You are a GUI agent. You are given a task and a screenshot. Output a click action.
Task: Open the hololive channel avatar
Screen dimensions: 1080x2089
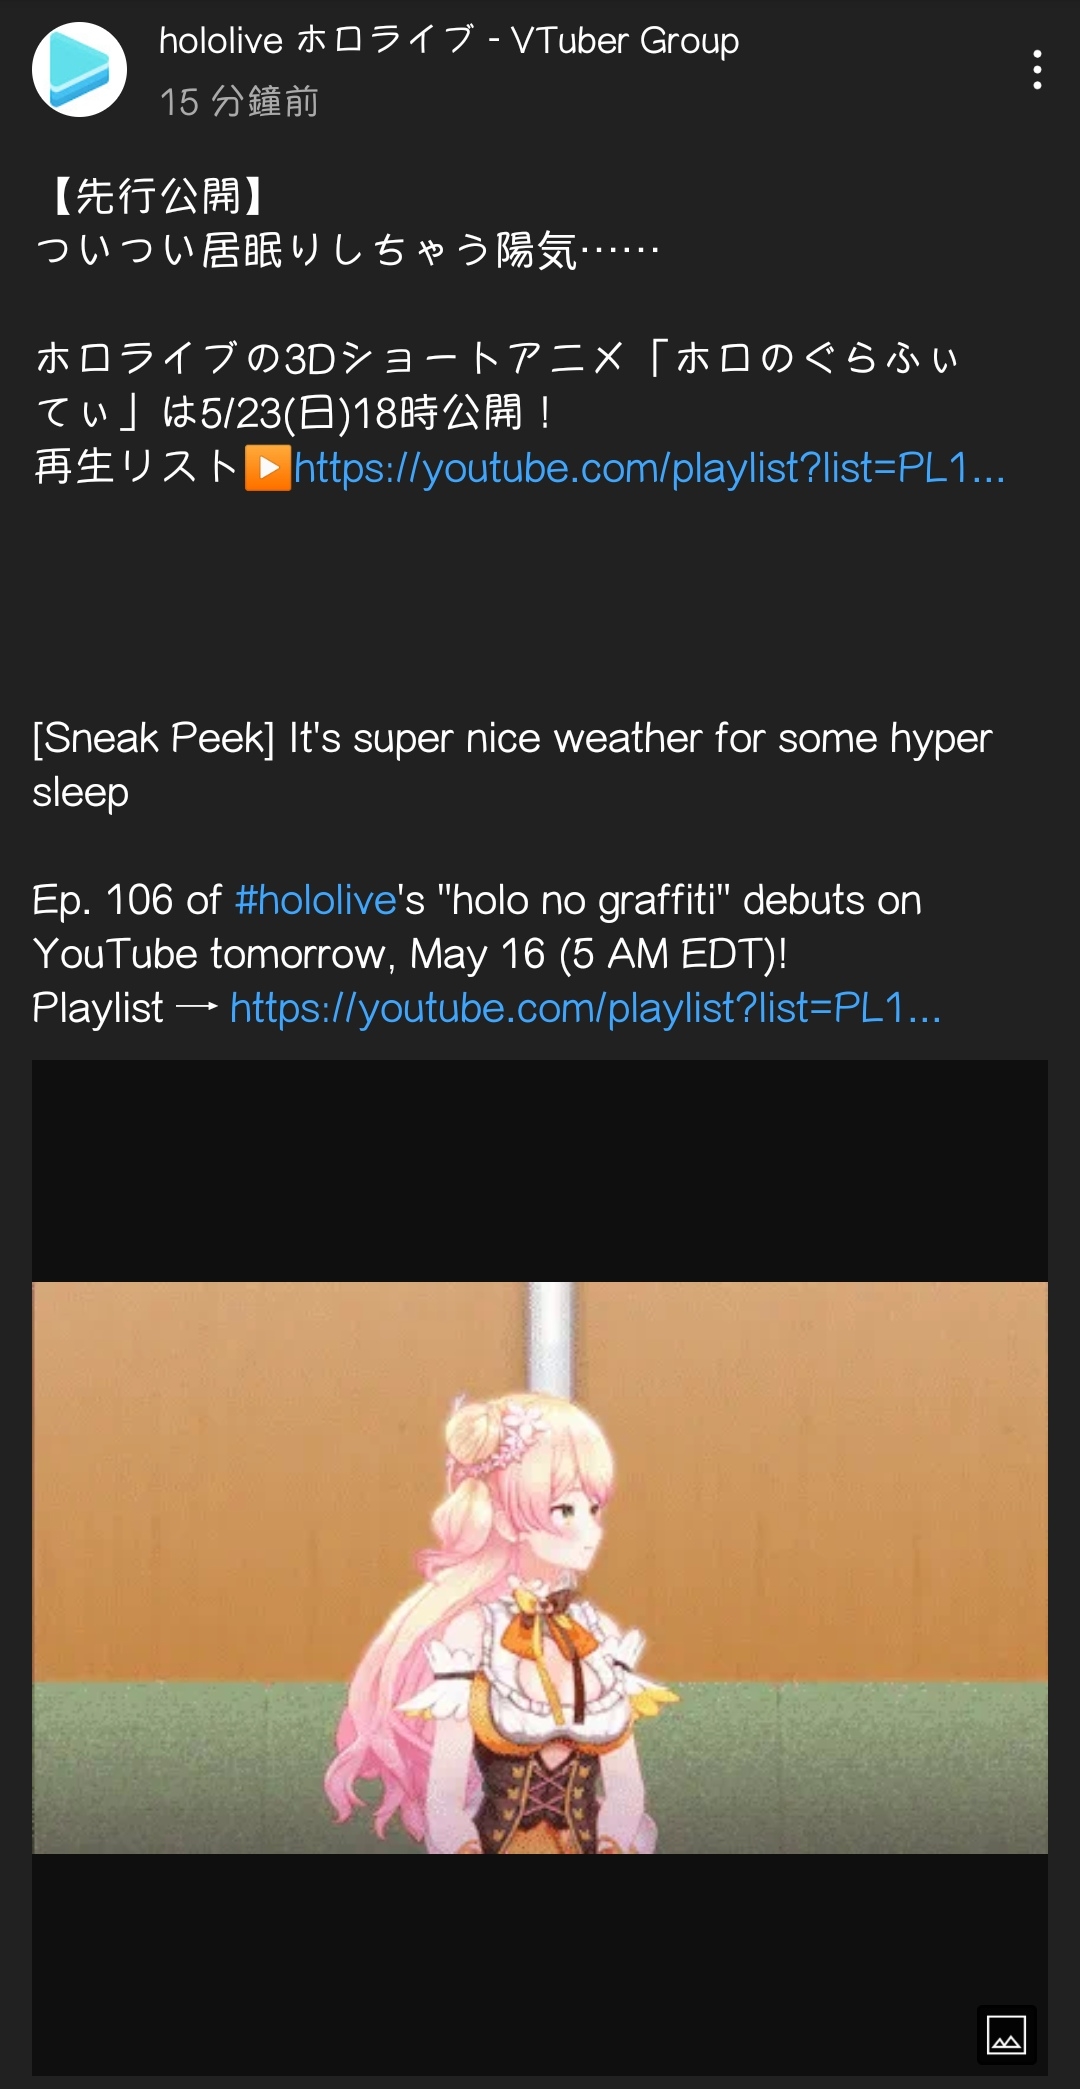coord(80,70)
